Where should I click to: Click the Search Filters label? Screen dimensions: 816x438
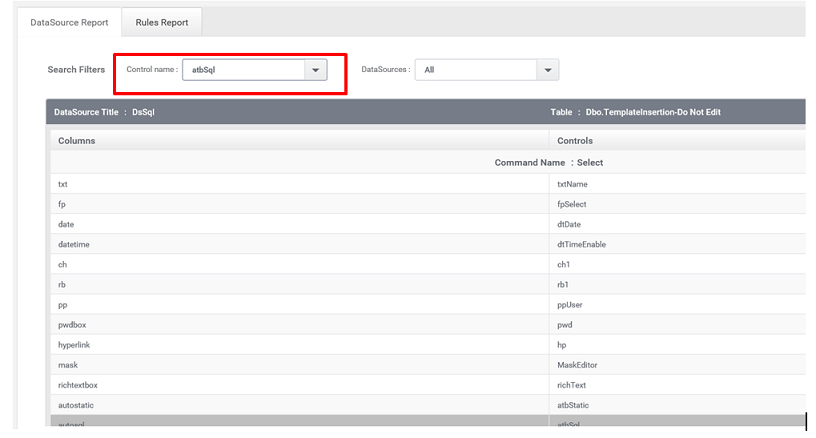pos(76,70)
